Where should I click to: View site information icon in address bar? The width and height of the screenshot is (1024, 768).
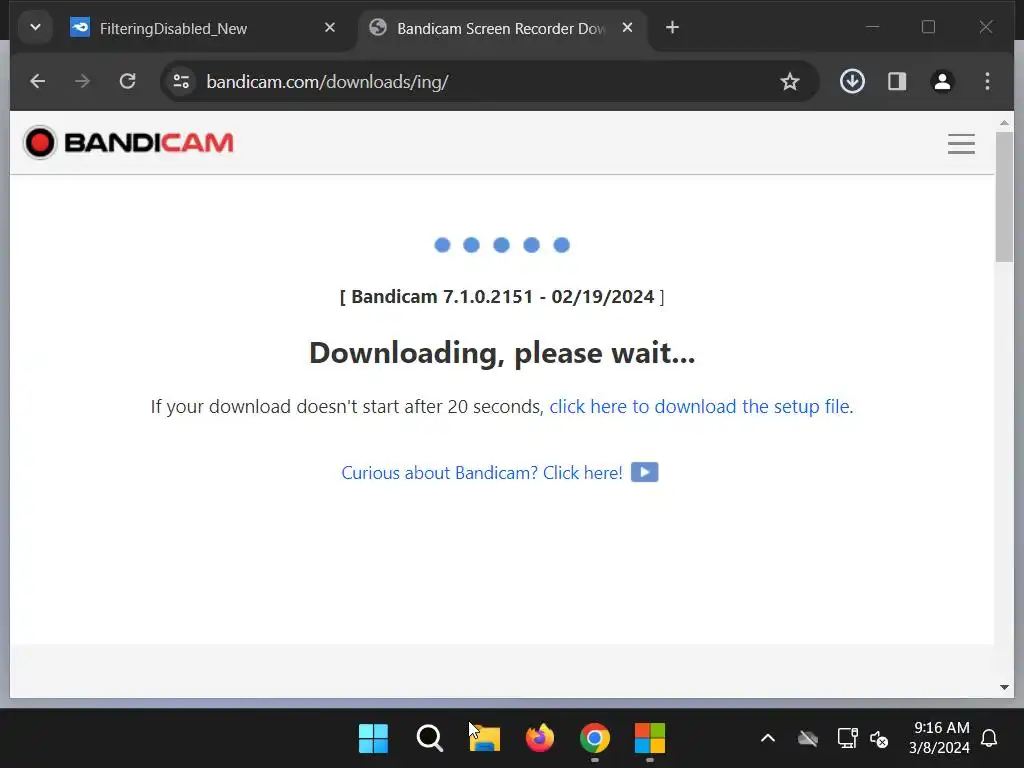[x=181, y=81]
